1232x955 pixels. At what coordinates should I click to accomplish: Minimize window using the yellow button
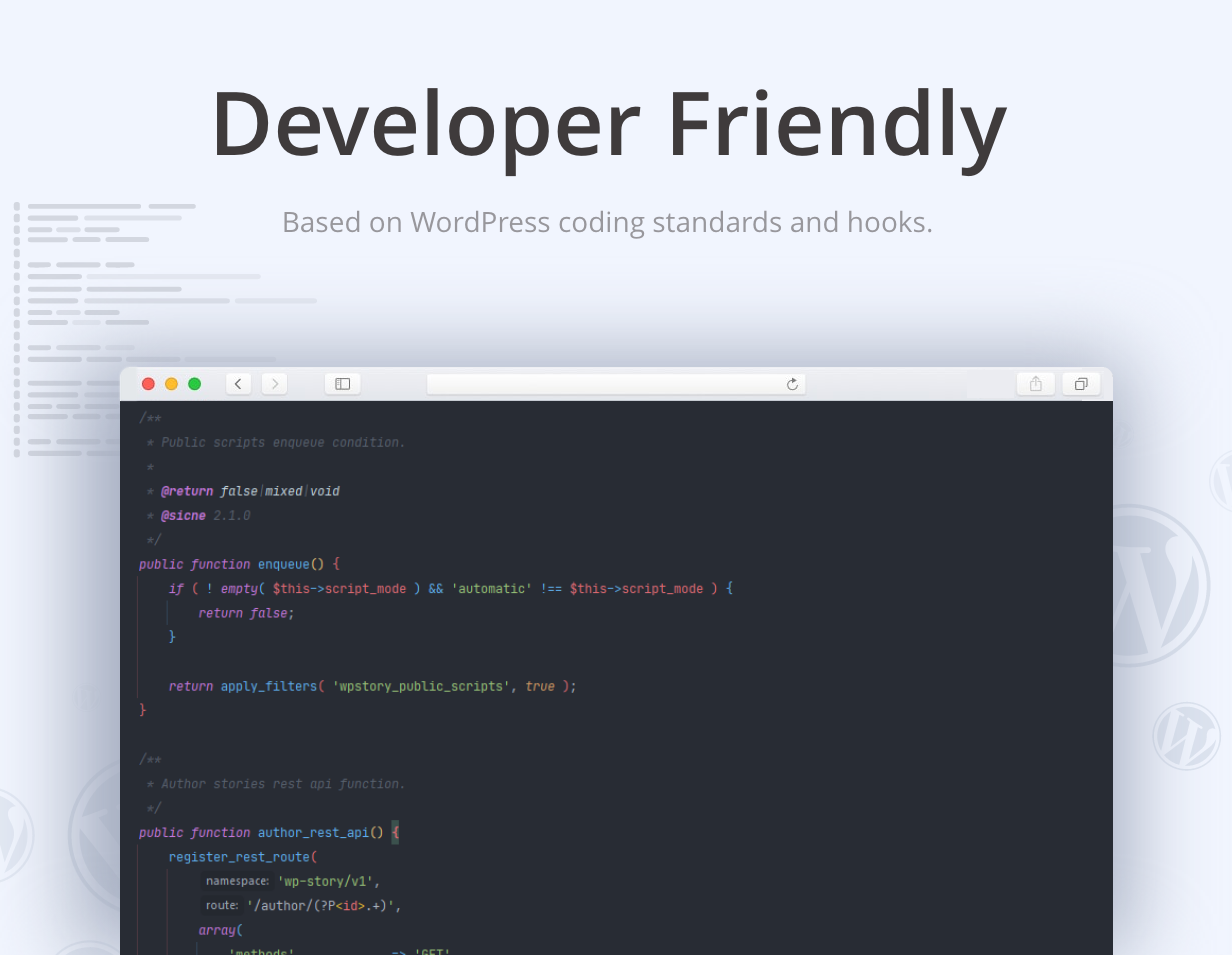(171, 384)
